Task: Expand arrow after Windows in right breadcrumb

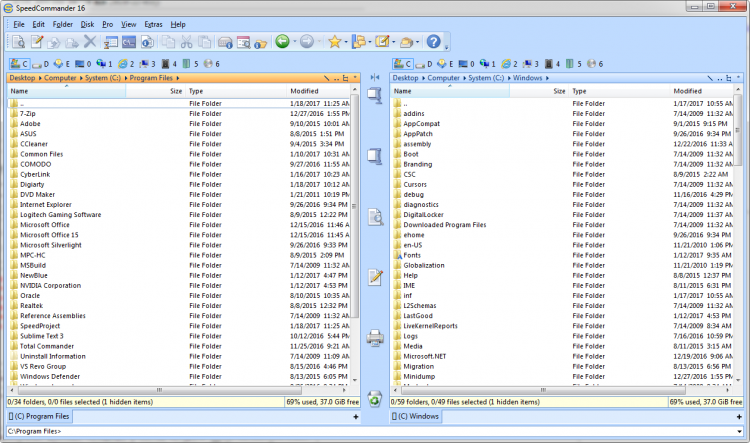Action: click(547, 78)
